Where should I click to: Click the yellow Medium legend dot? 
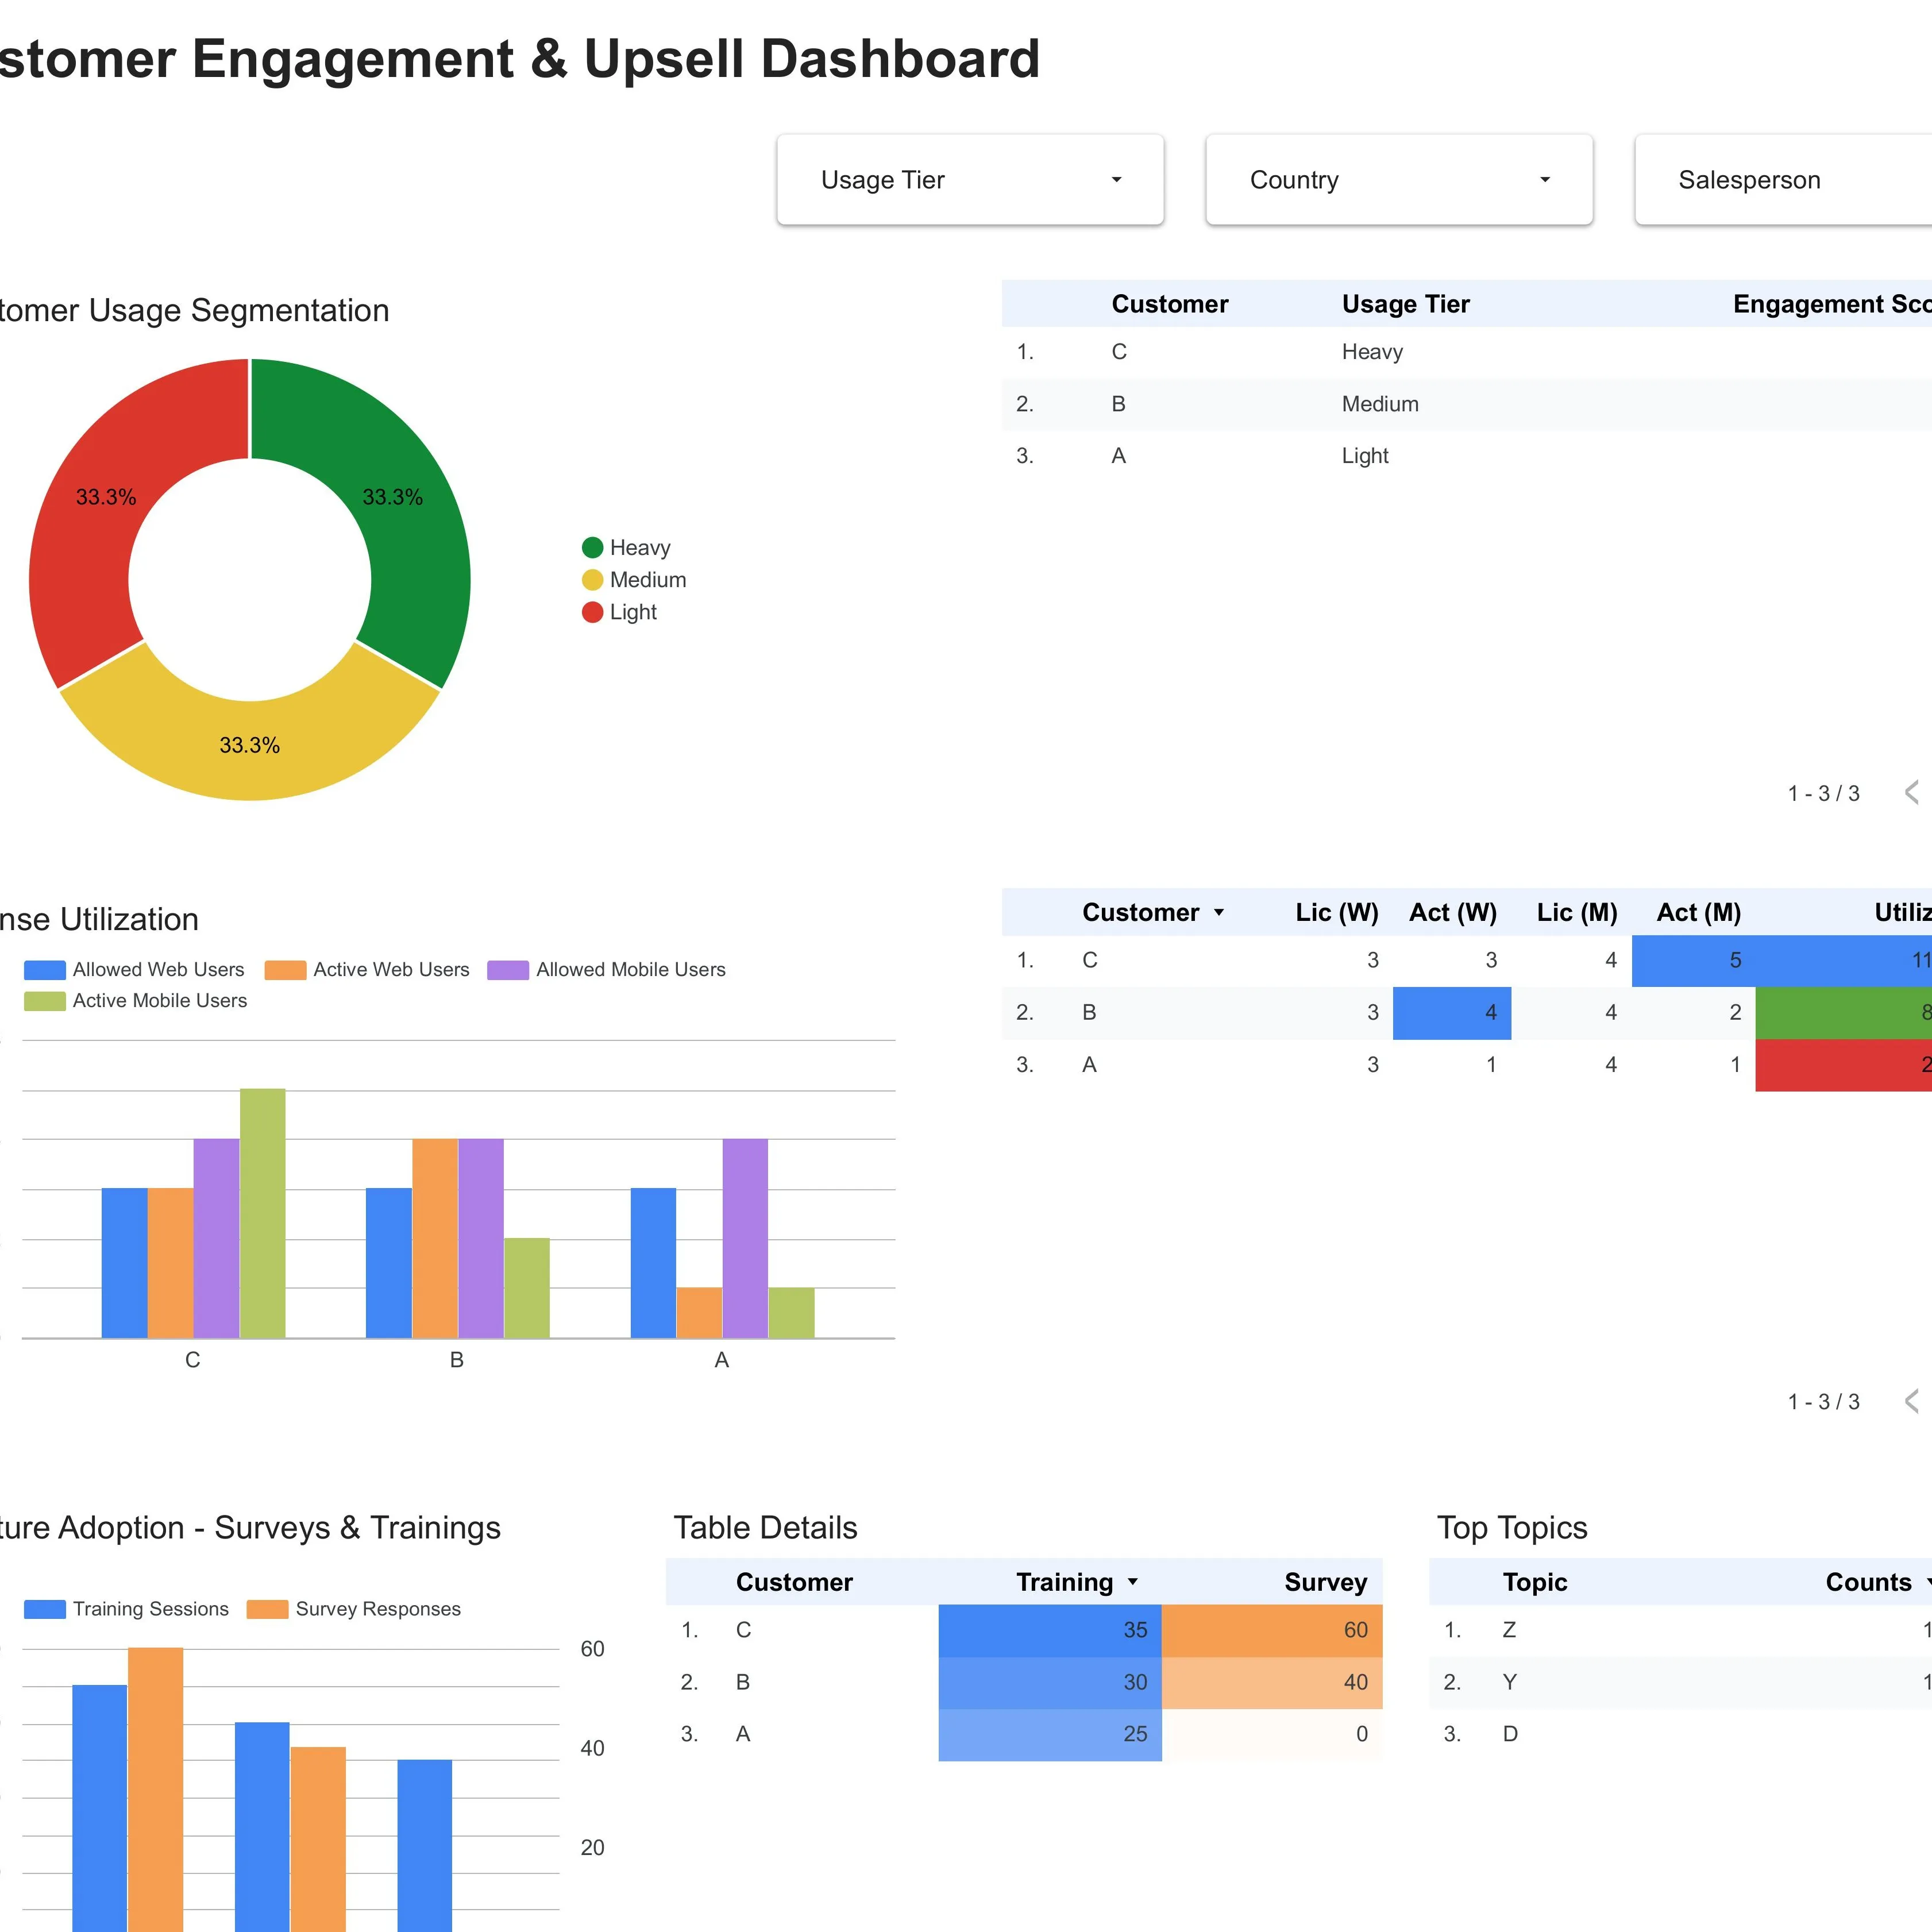[592, 580]
